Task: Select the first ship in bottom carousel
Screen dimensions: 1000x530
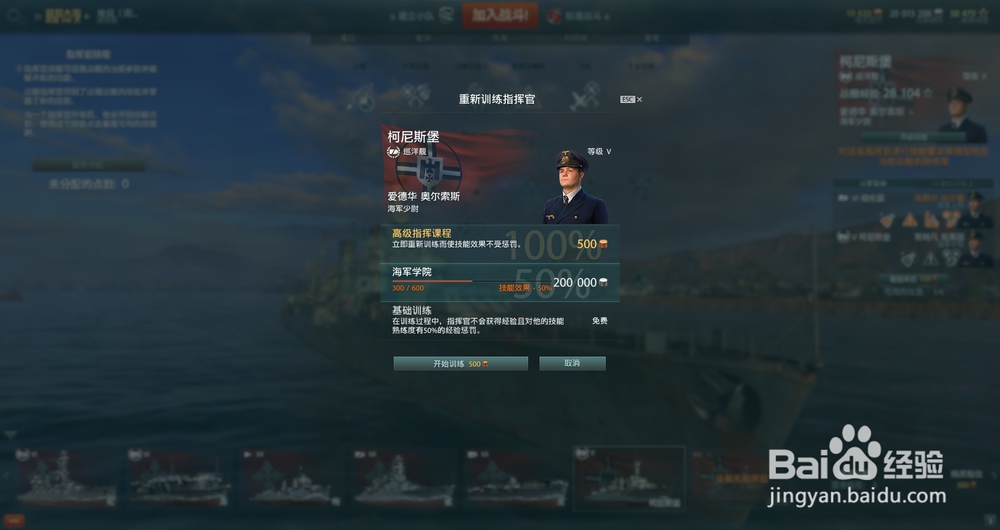Action: (66, 477)
